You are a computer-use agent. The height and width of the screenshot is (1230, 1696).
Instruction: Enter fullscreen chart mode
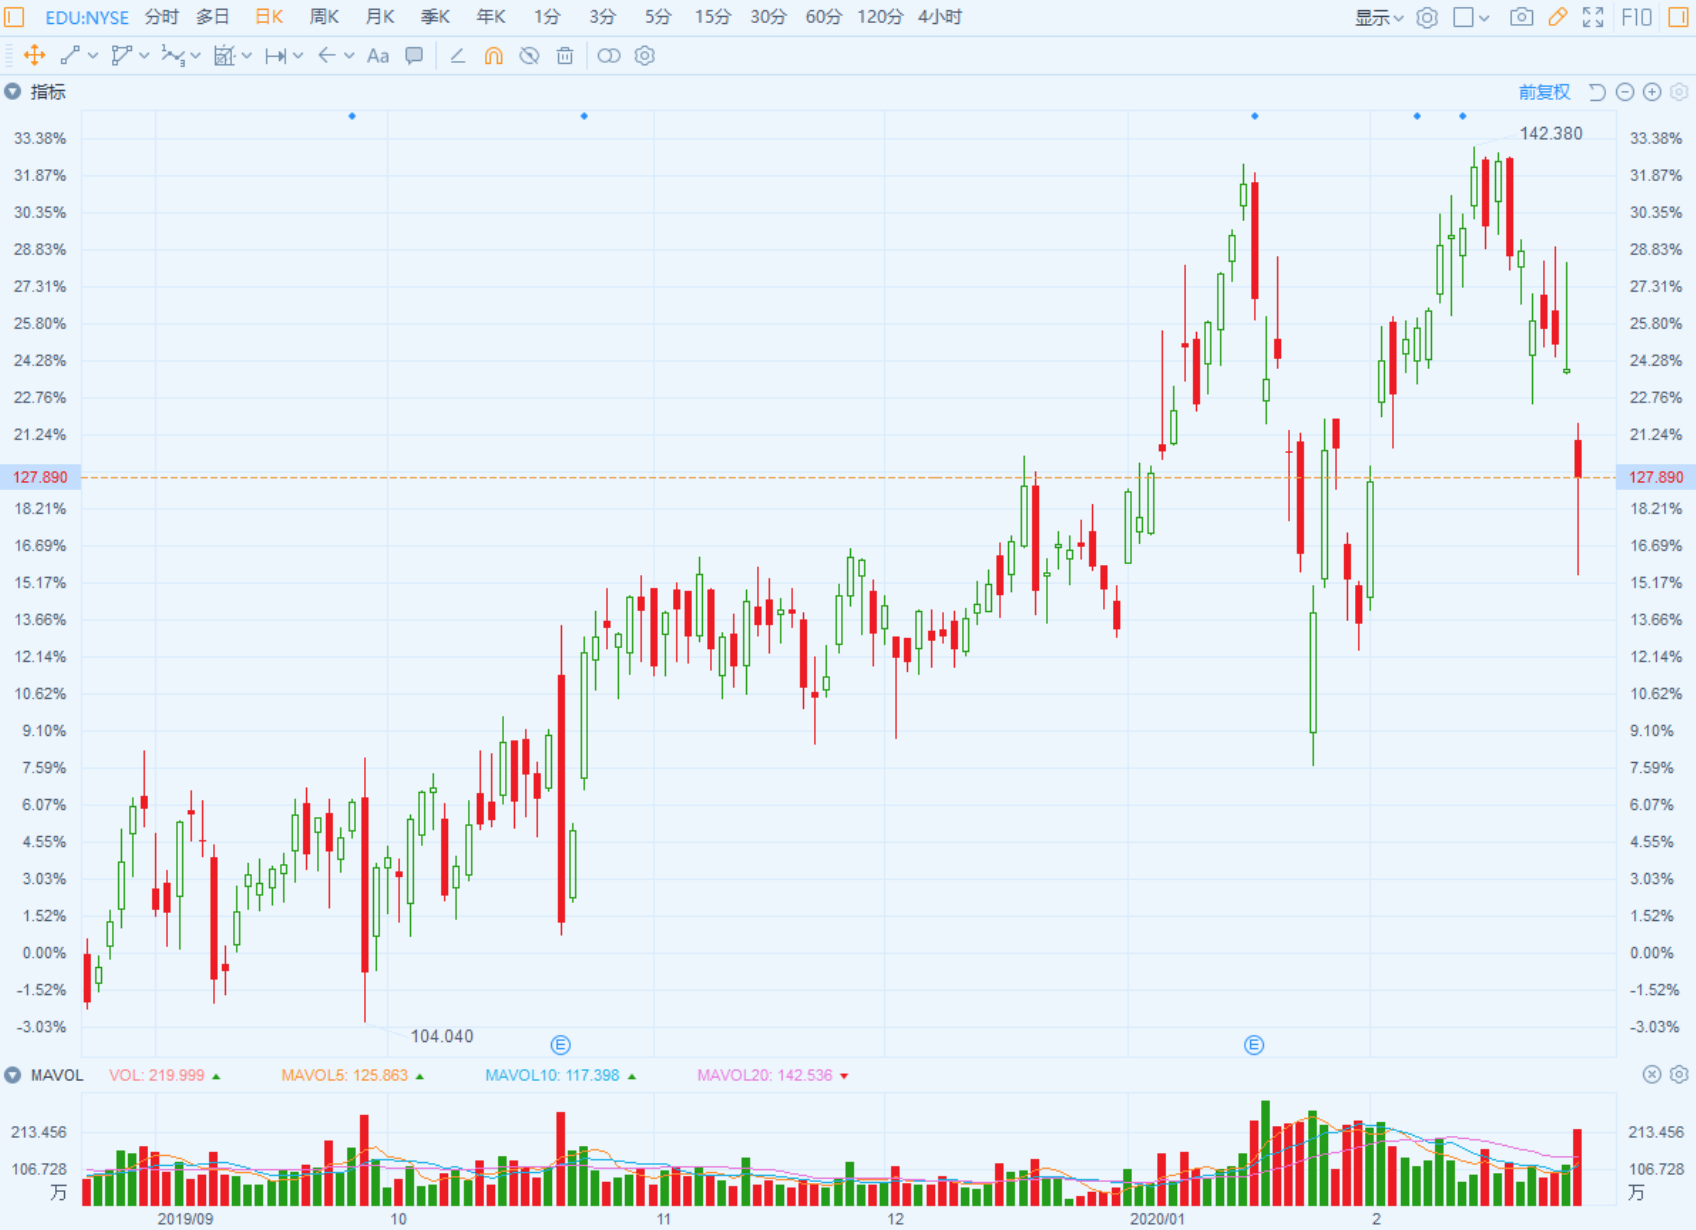point(1593,17)
